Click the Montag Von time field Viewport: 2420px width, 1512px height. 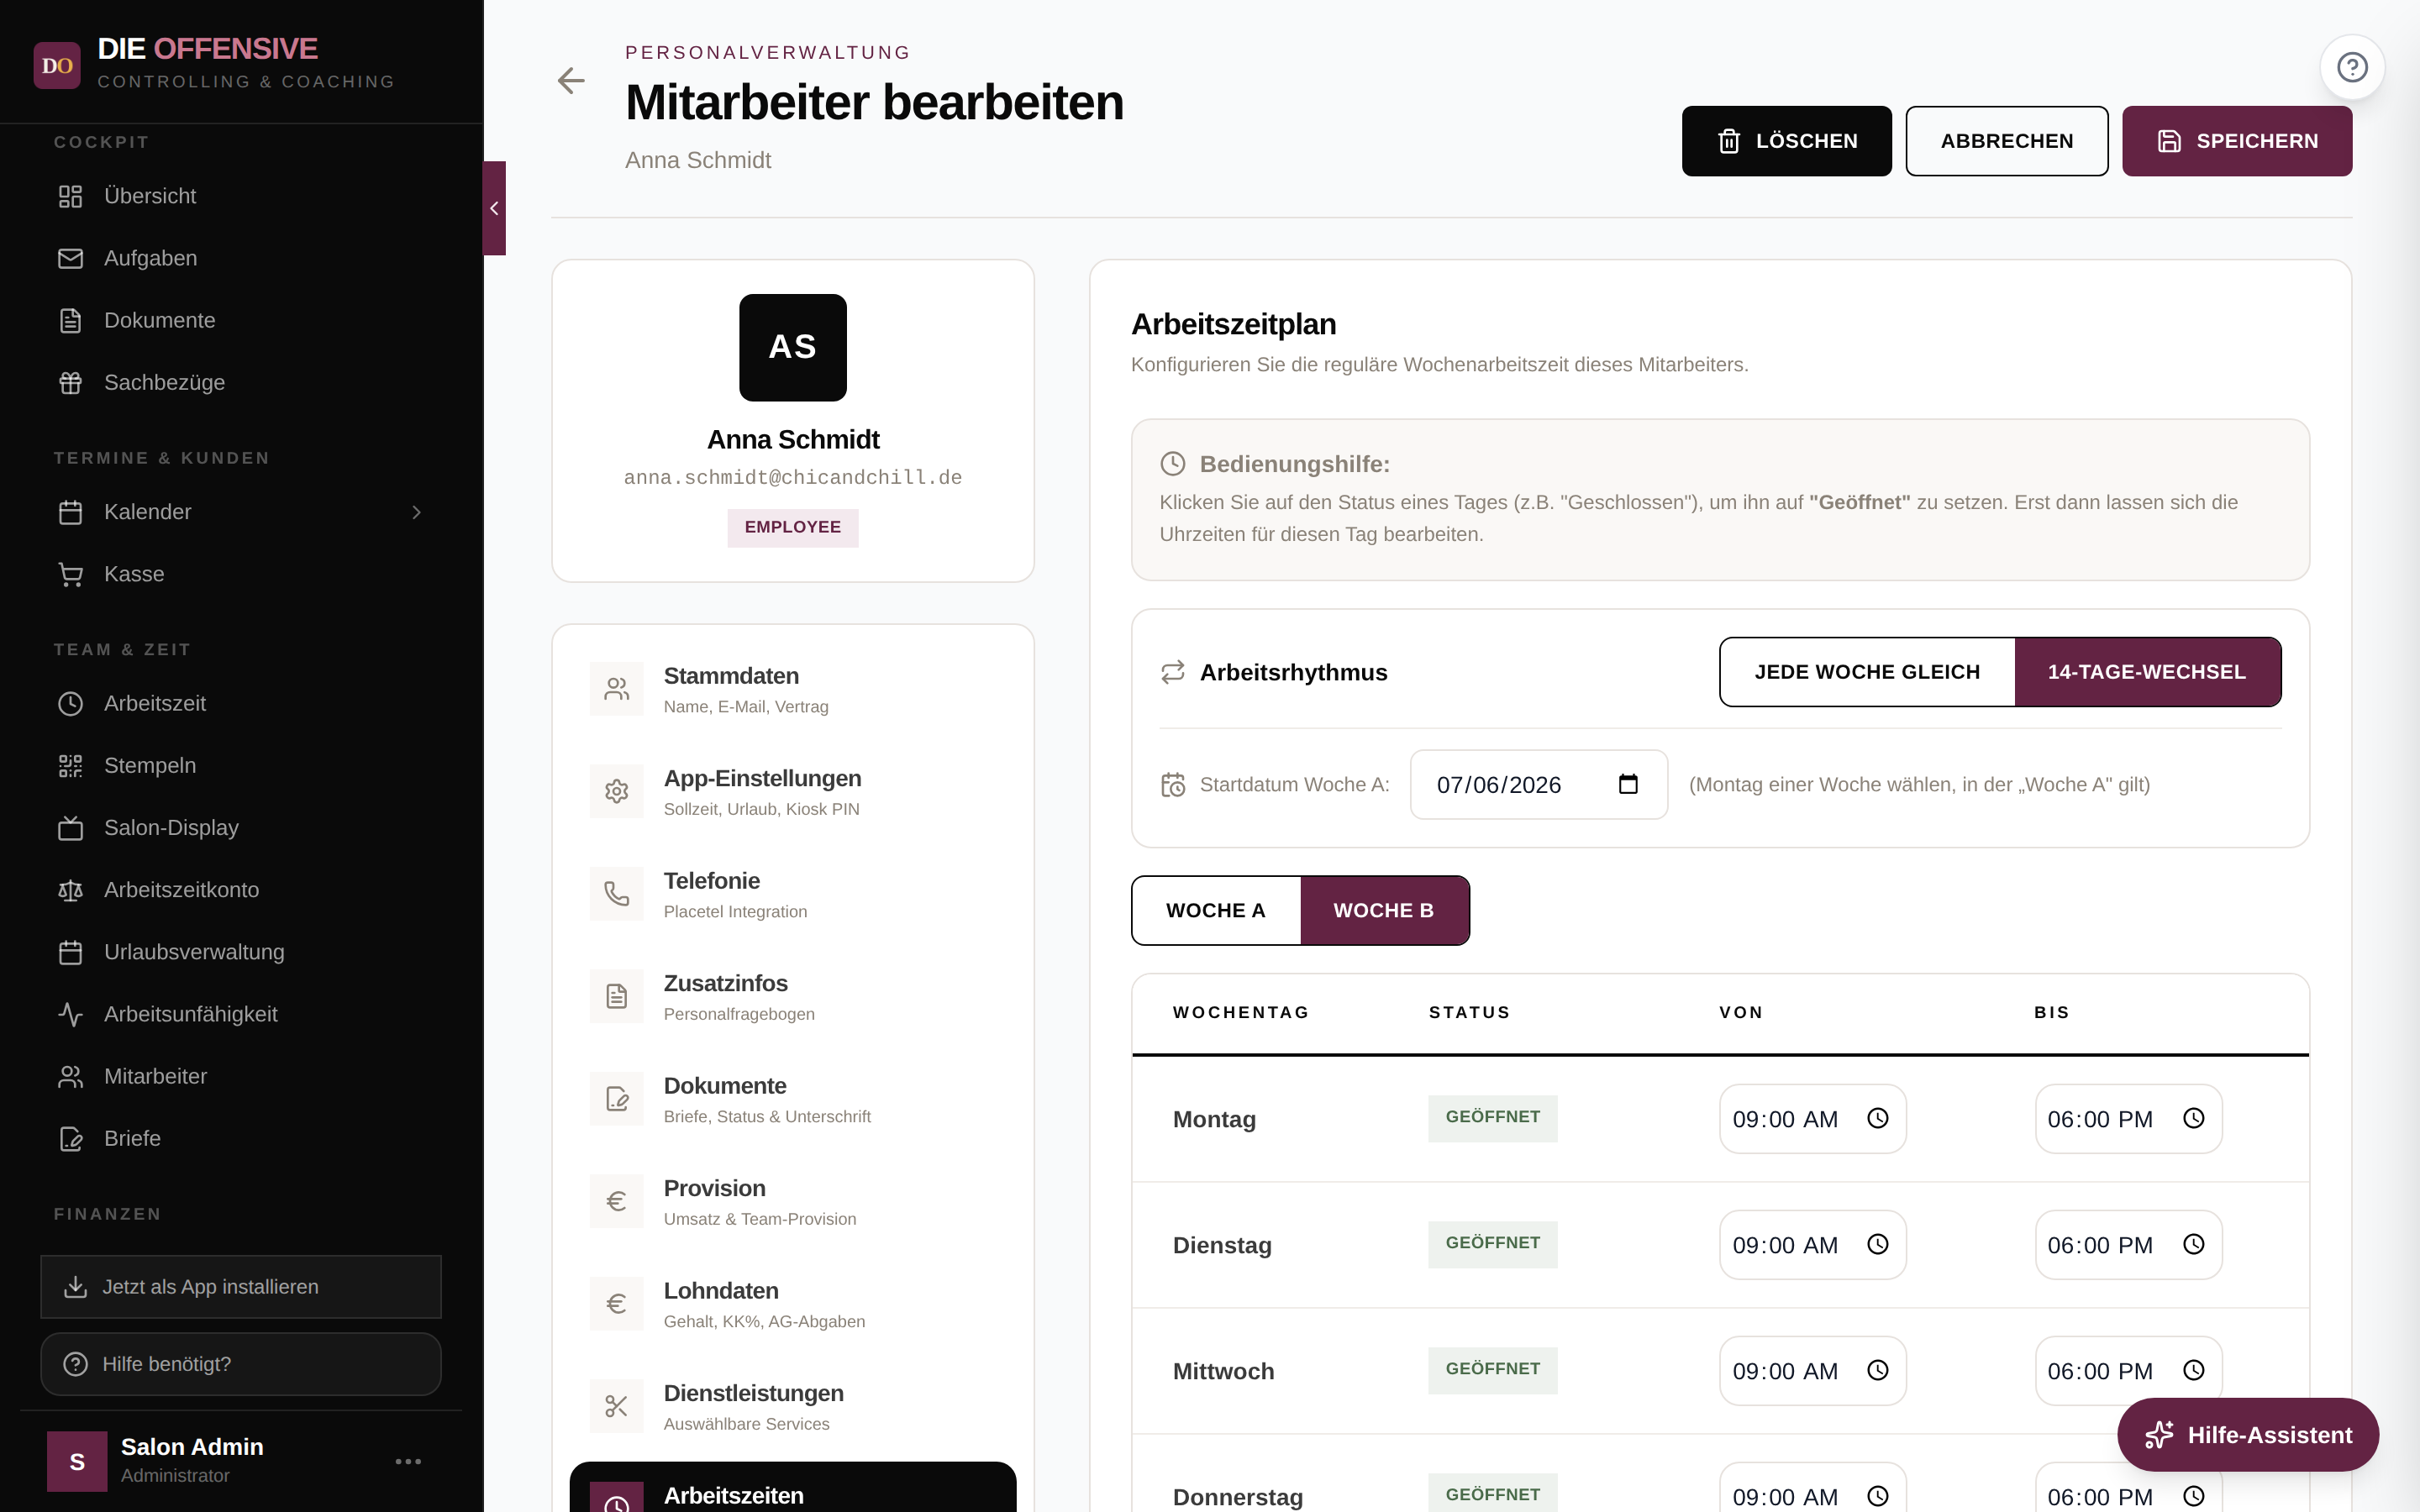point(1812,1119)
